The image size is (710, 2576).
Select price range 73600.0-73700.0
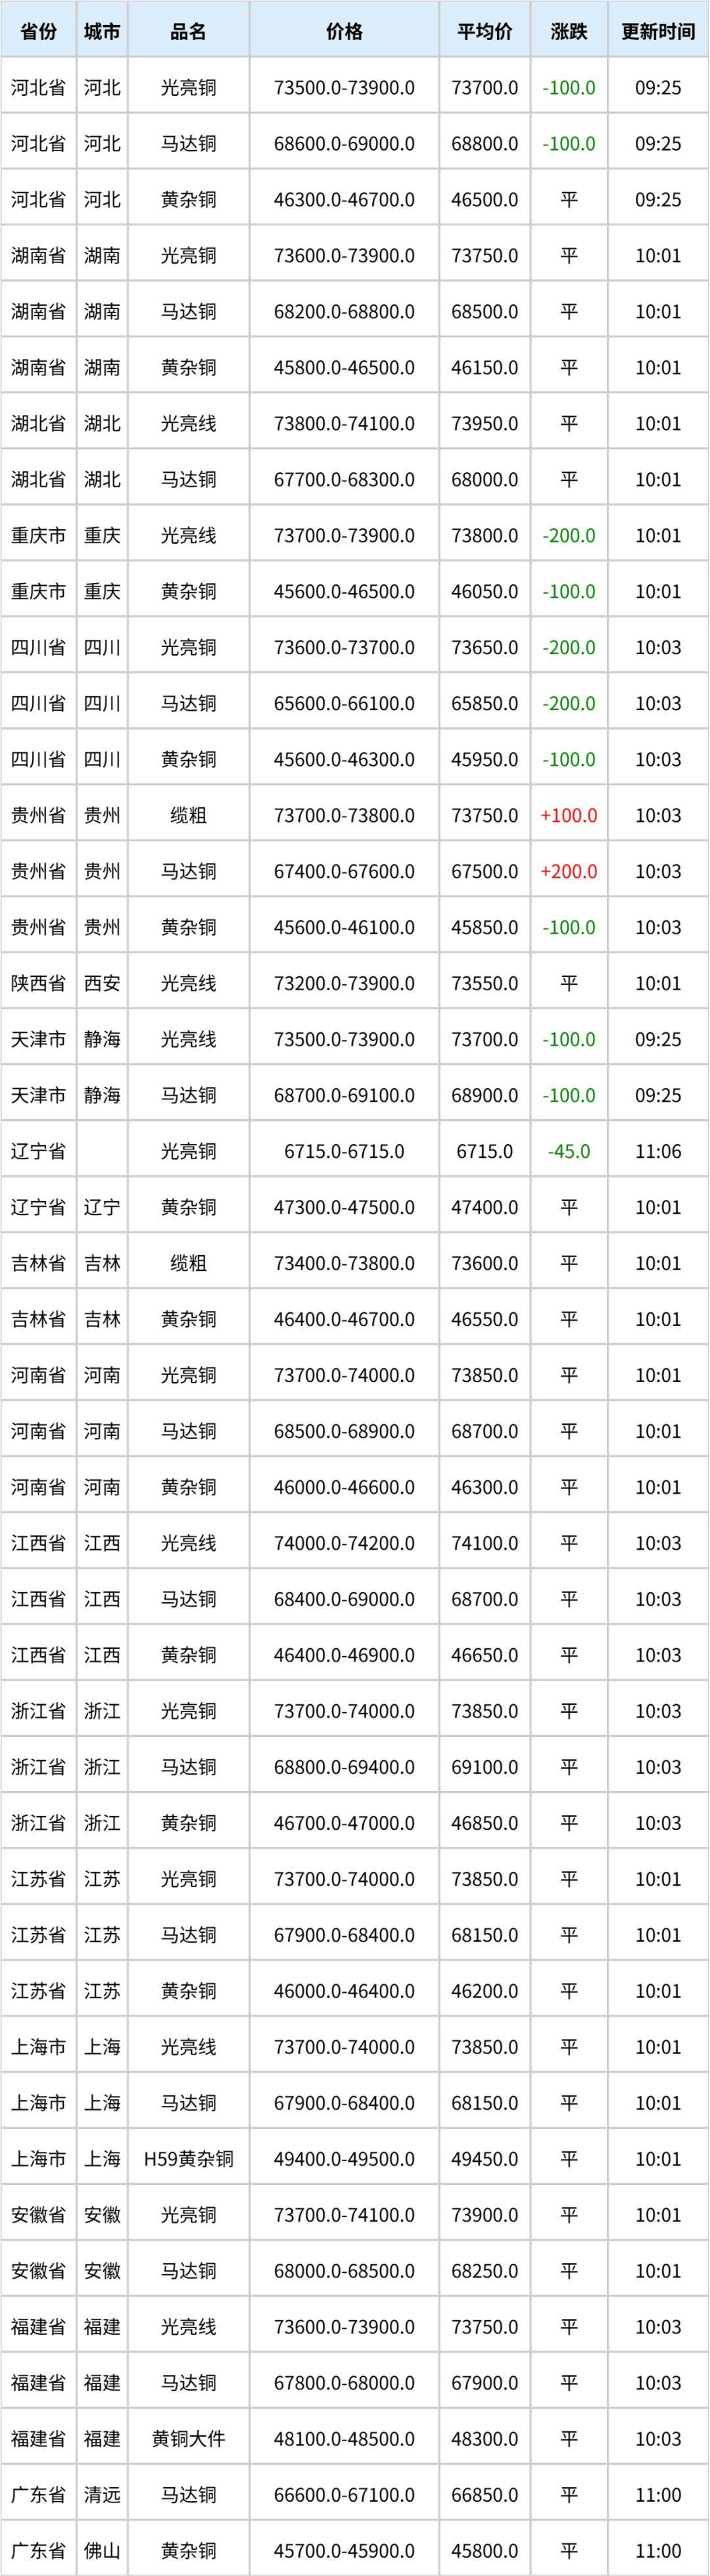[x=344, y=648]
